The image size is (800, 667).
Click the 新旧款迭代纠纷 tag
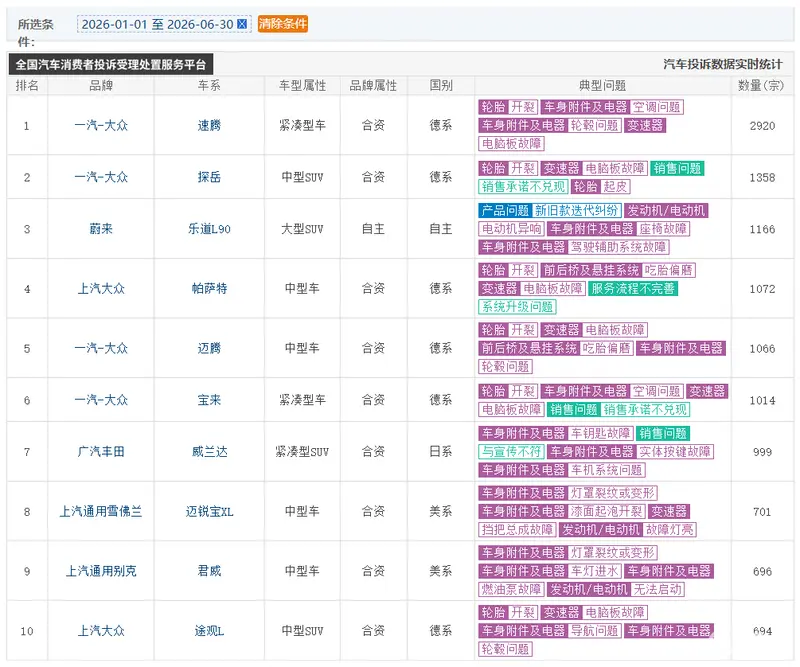click(576, 210)
